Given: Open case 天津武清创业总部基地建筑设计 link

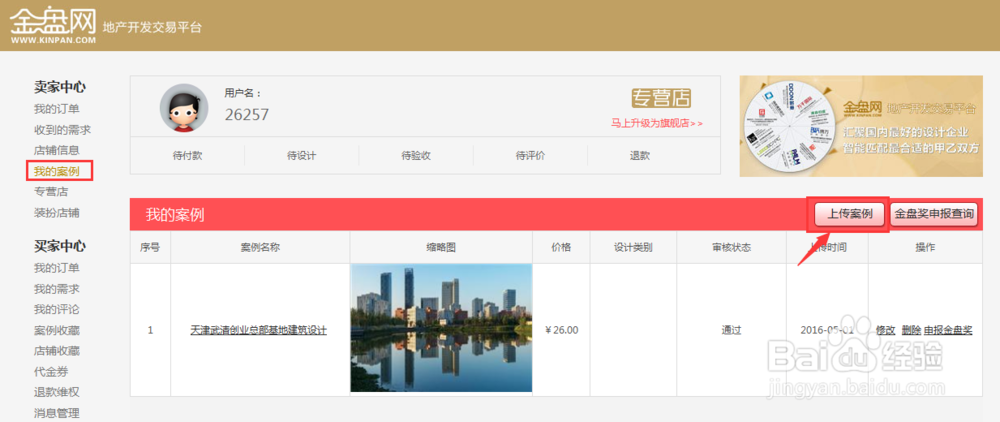Looking at the screenshot, I should pyautogui.click(x=259, y=330).
